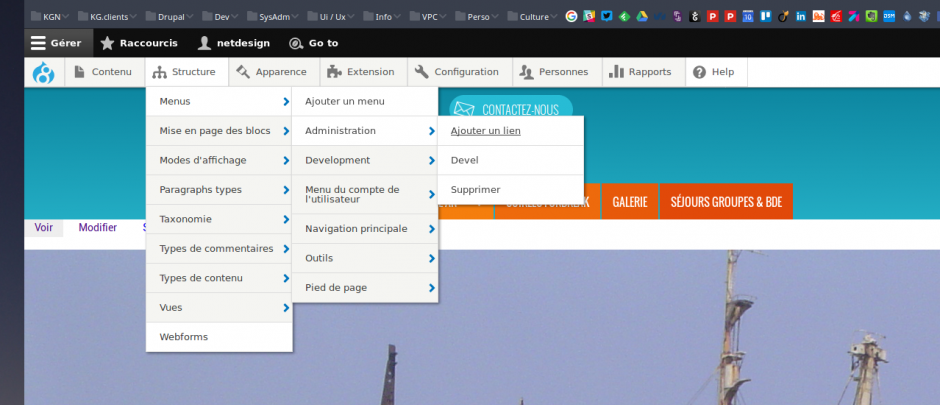Choose Webforms from the Structure menu
The width and height of the screenshot is (940, 405).
coord(184,337)
